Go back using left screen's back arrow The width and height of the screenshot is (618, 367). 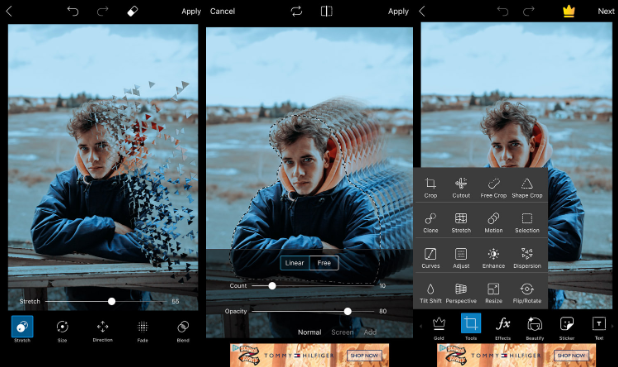pos(9,11)
